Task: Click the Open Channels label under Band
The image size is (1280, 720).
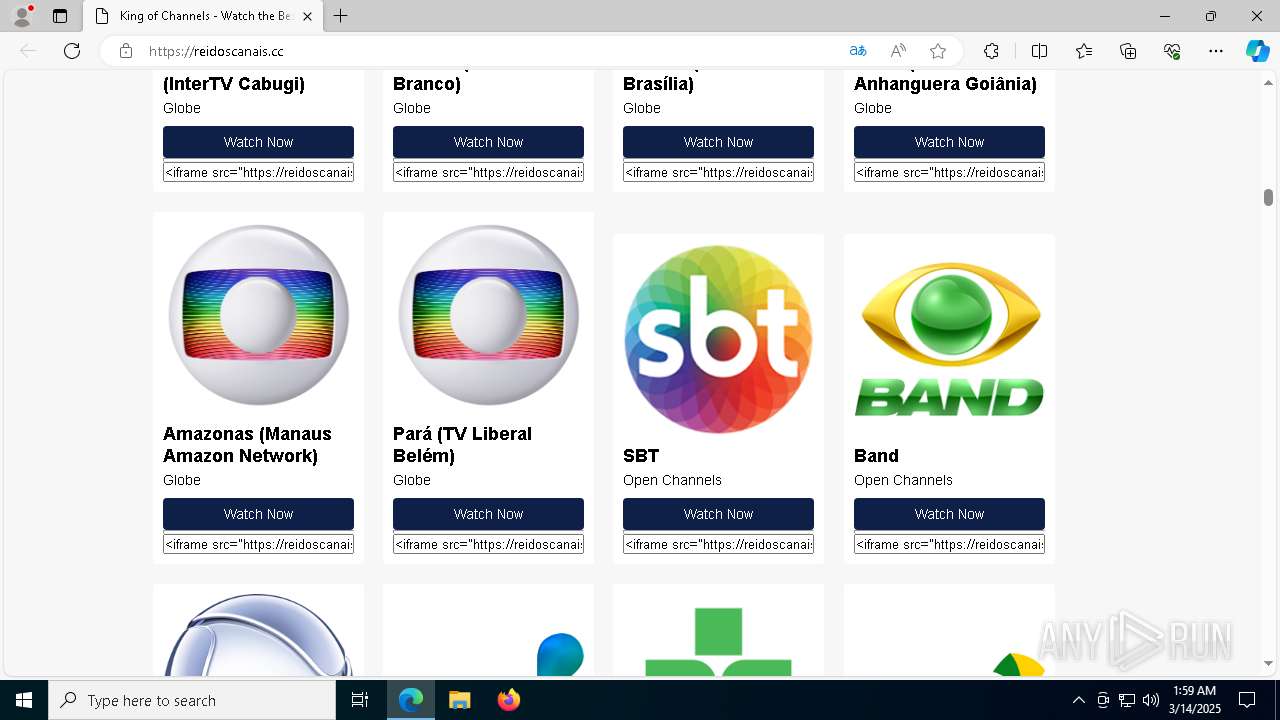Action: tap(903, 480)
